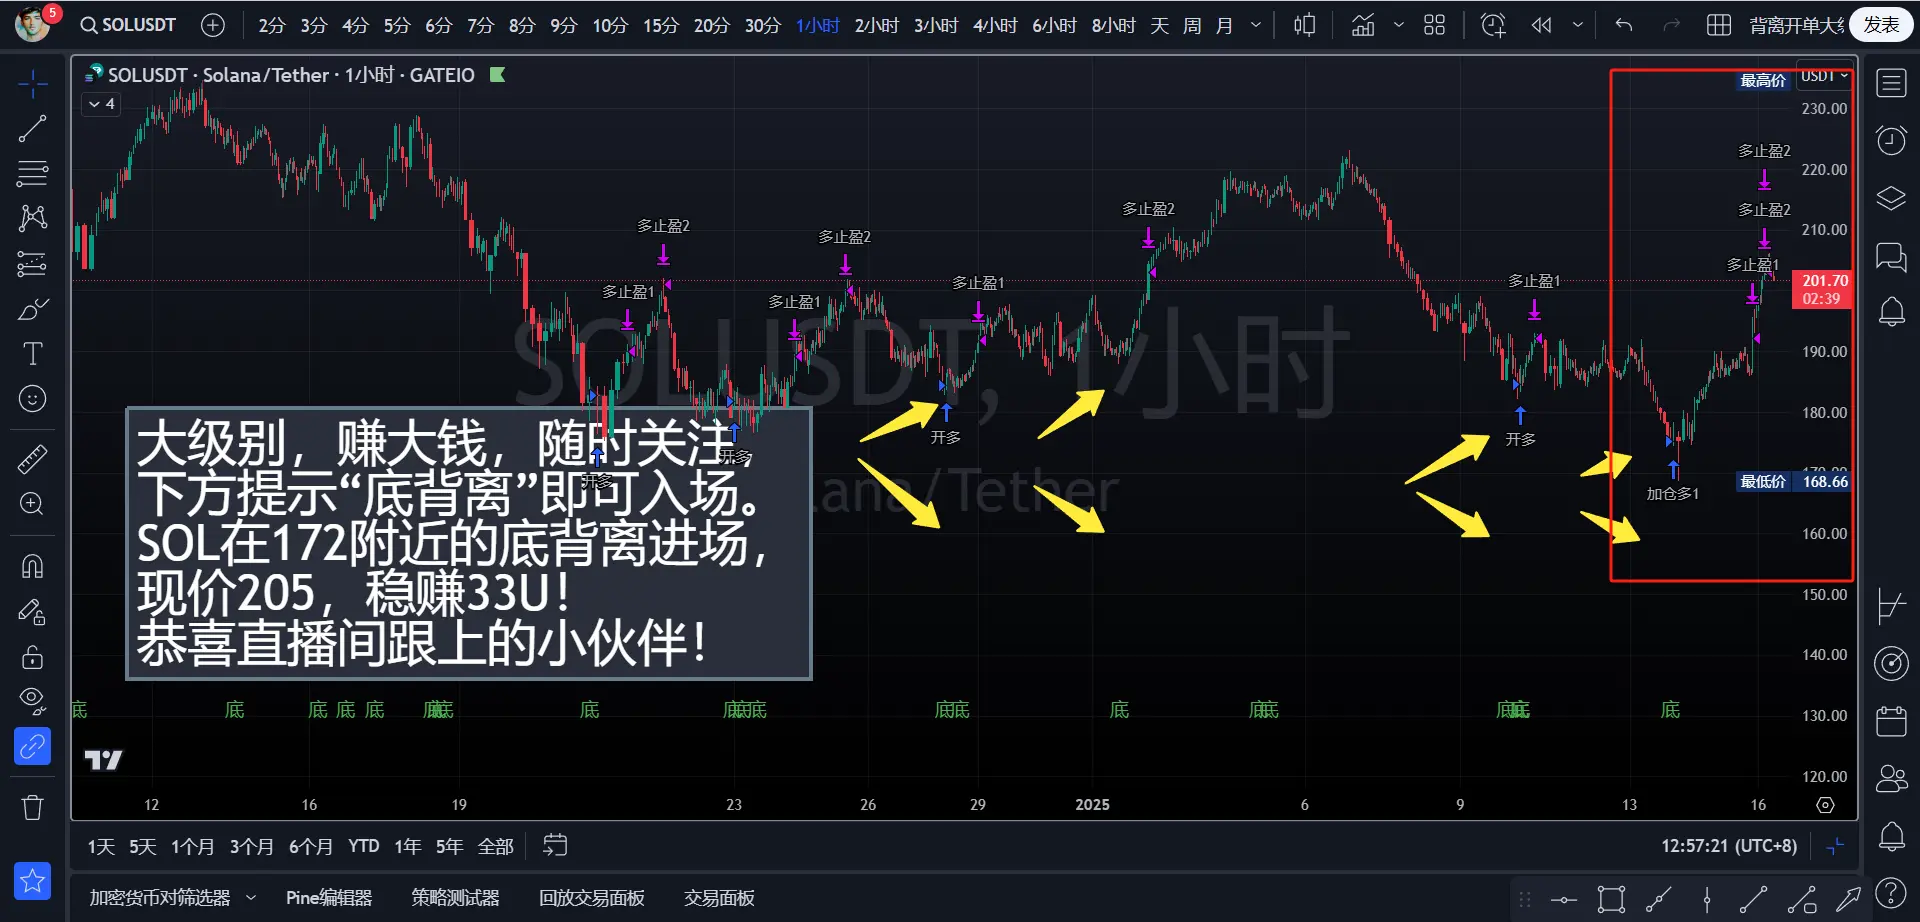Click the add symbol plus icon

[x=213, y=25]
